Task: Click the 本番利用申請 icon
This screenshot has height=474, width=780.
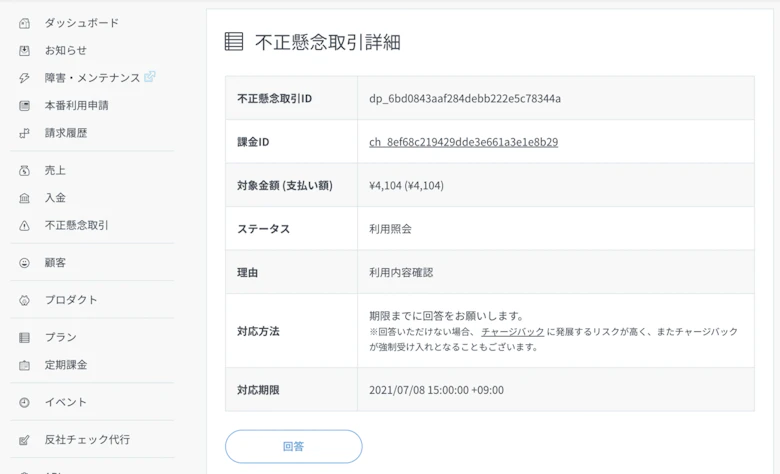Action: pos(25,105)
